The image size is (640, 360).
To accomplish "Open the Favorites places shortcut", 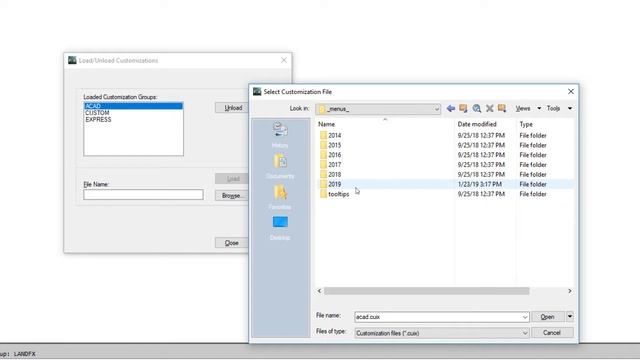I will click(x=280, y=197).
